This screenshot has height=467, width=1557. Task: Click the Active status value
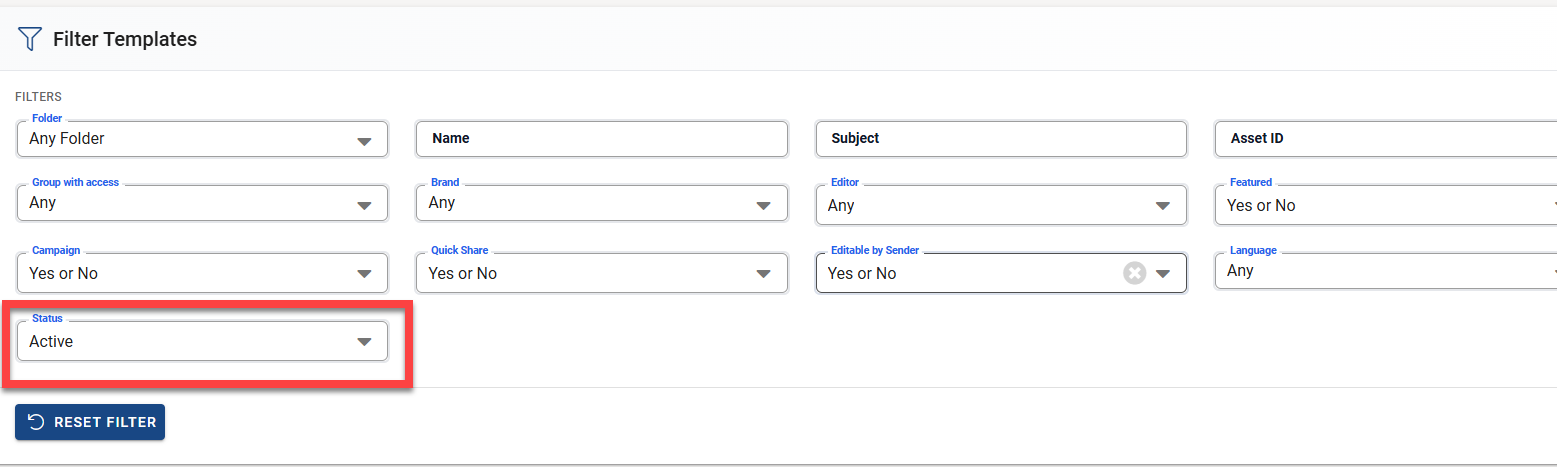click(x=51, y=341)
